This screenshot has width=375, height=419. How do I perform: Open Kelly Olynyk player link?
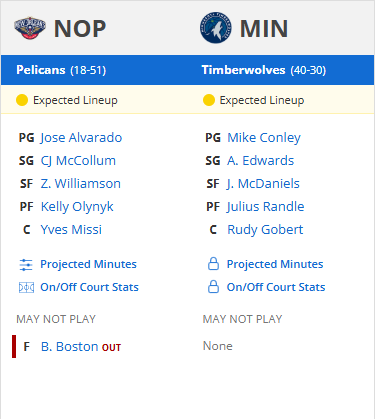pyautogui.click(x=77, y=207)
